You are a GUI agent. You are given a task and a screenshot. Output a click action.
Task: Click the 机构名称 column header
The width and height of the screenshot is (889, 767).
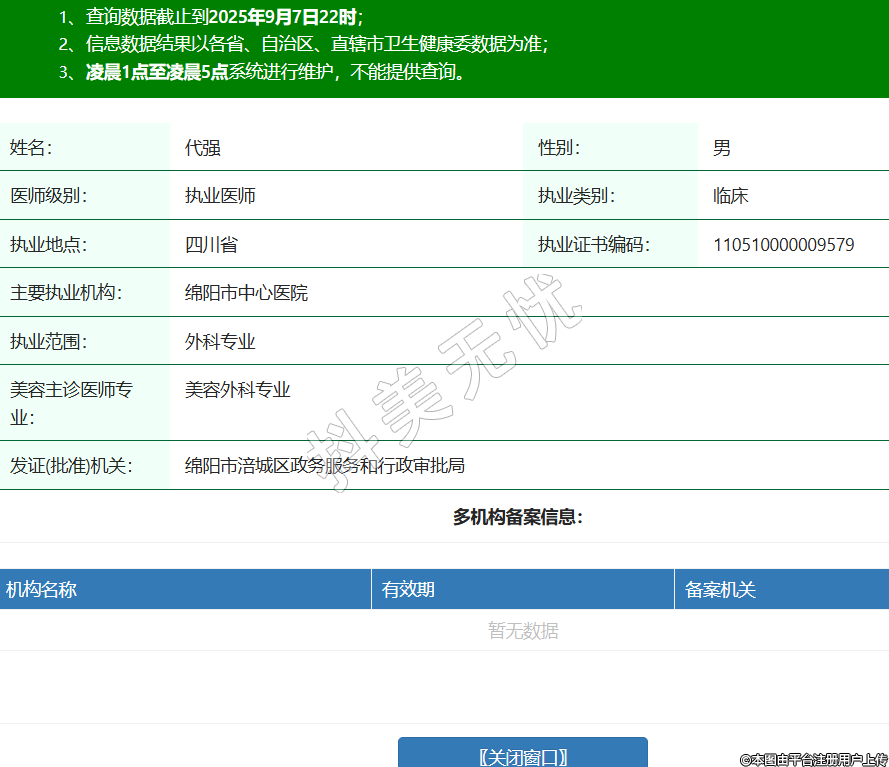pos(41,590)
